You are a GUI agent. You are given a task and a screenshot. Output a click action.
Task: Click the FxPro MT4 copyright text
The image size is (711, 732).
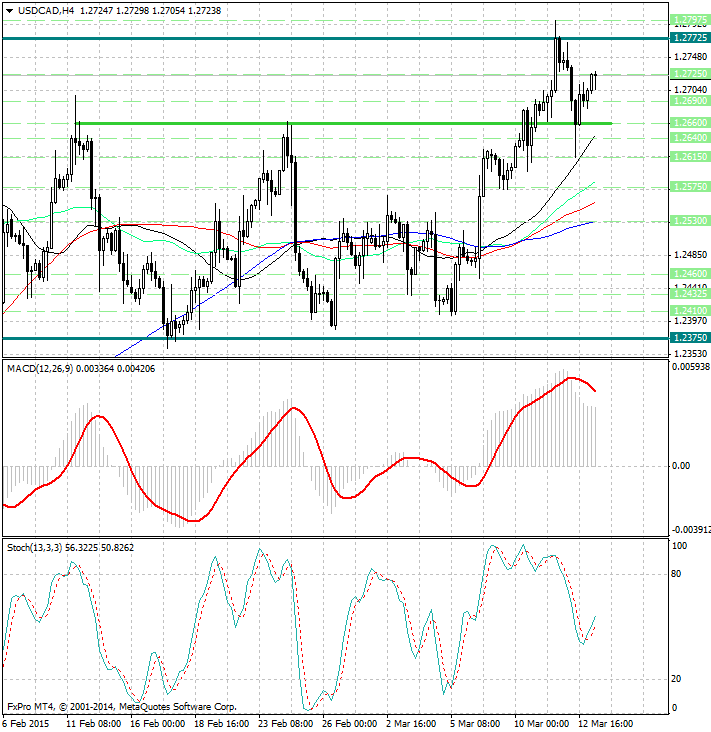[x=122, y=707]
